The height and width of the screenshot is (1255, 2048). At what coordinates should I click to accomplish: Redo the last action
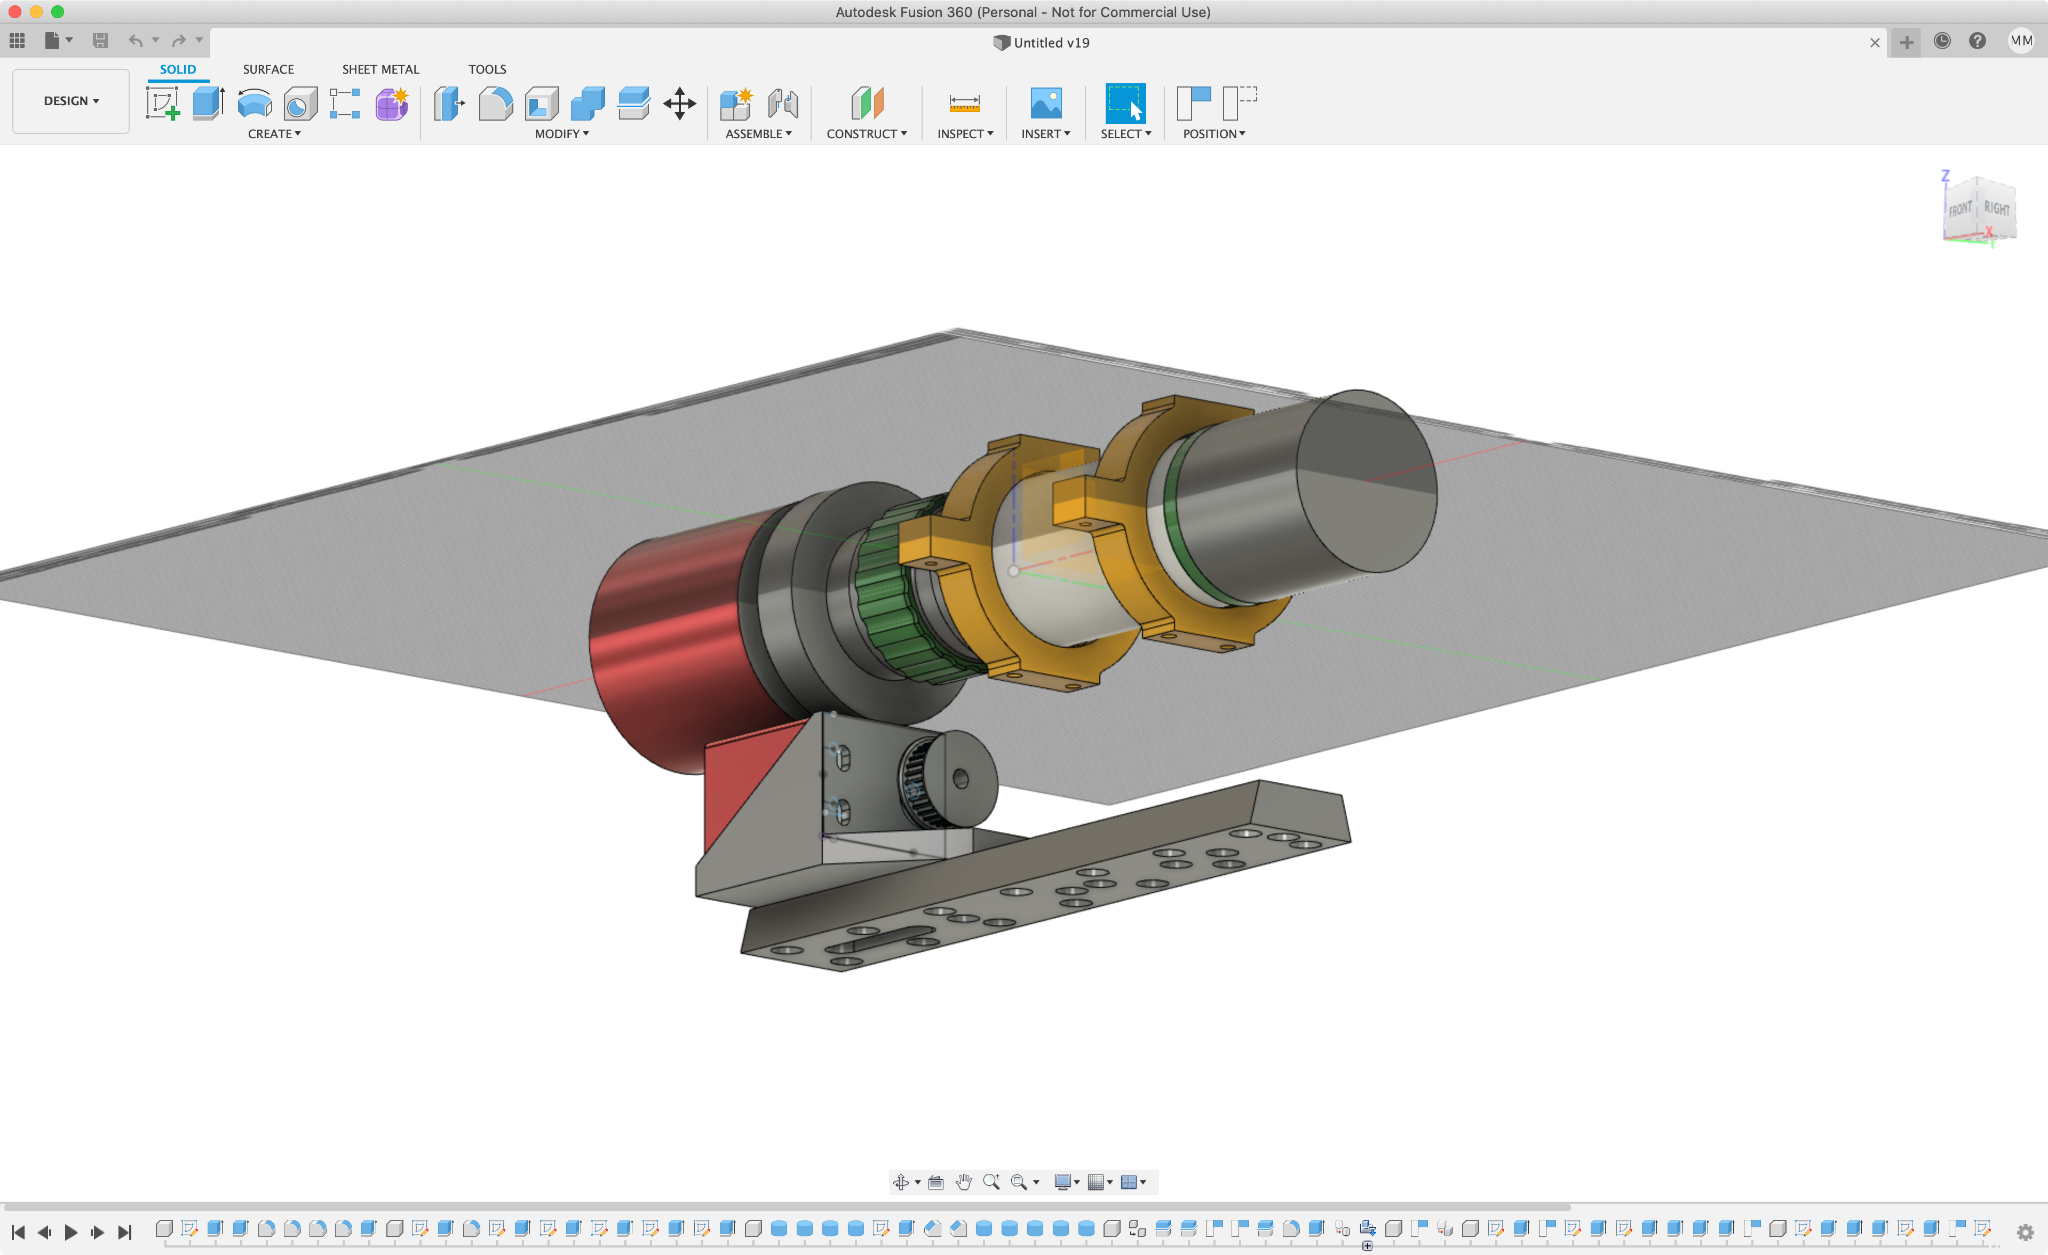coord(179,41)
